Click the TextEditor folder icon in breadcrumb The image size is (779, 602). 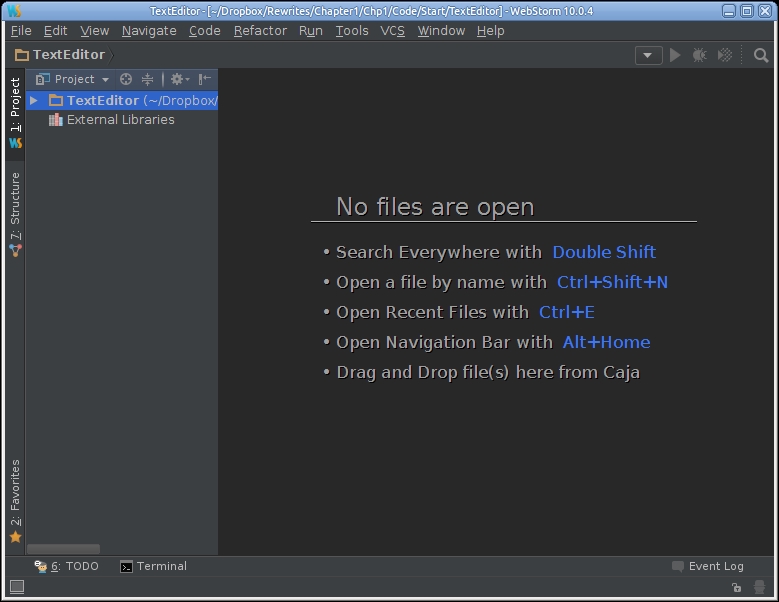[21, 55]
